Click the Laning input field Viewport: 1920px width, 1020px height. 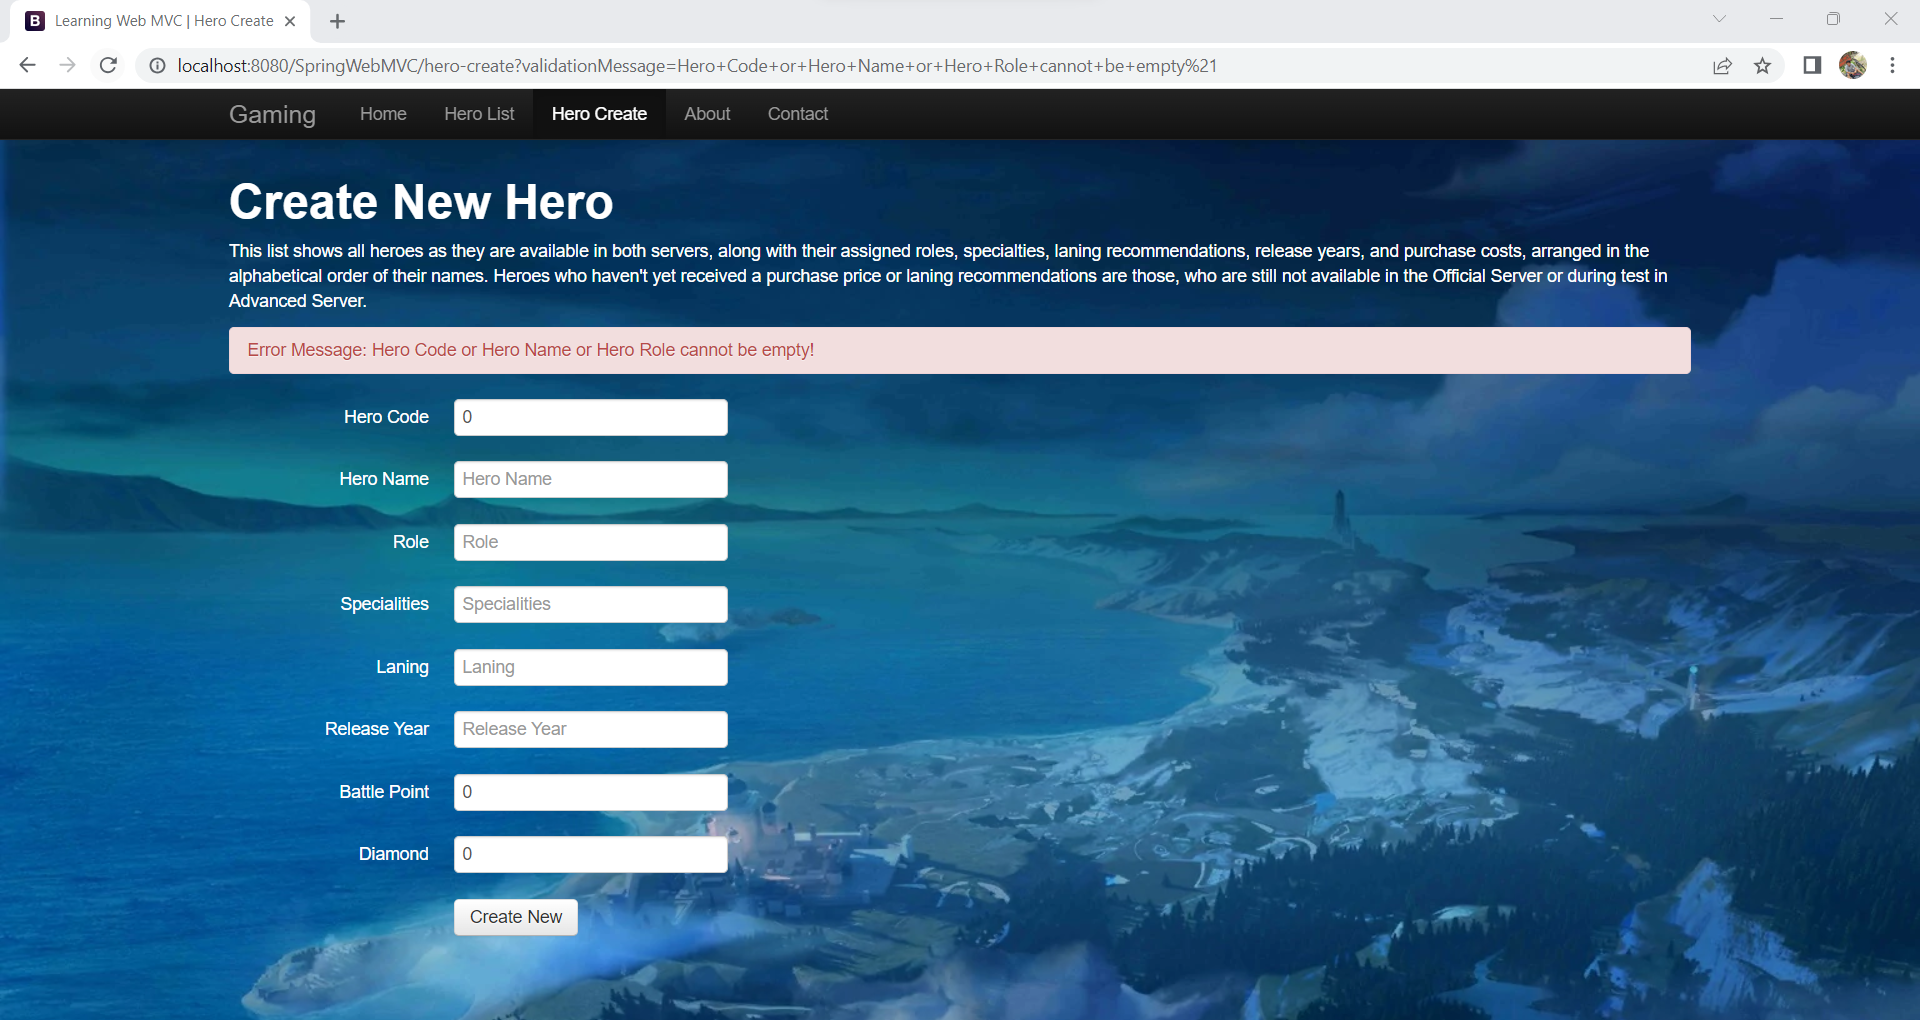click(591, 667)
